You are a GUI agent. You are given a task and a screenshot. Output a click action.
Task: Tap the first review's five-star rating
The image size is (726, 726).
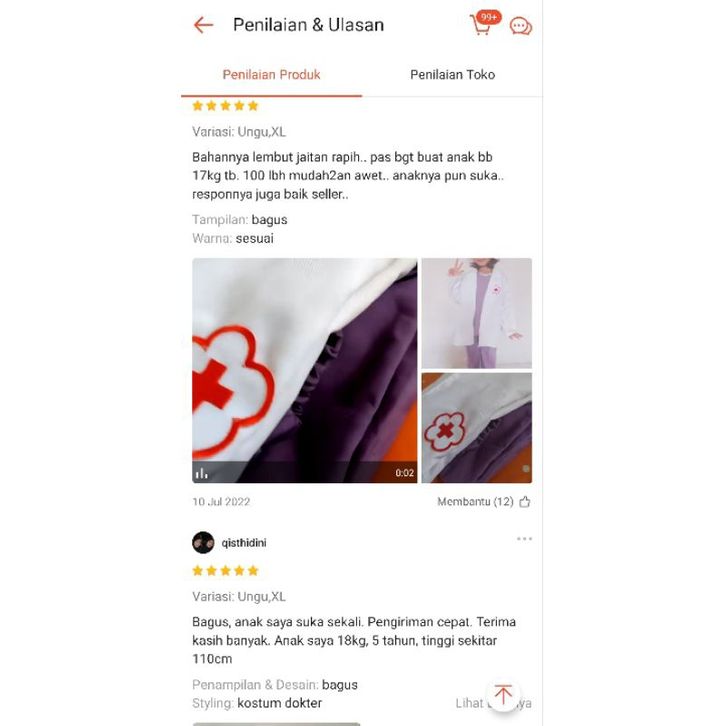(225, 106)
